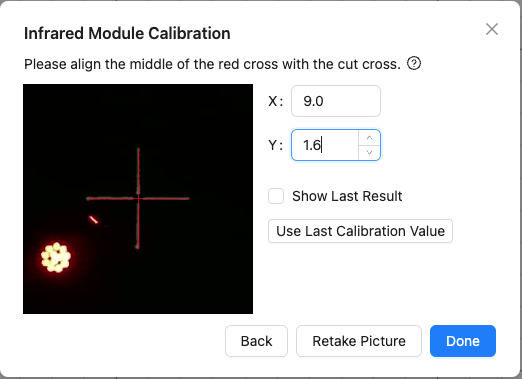This screenshot has height=379, width=522.
Task: Click the top end of the vertical cross line
Action: (138, 149)
